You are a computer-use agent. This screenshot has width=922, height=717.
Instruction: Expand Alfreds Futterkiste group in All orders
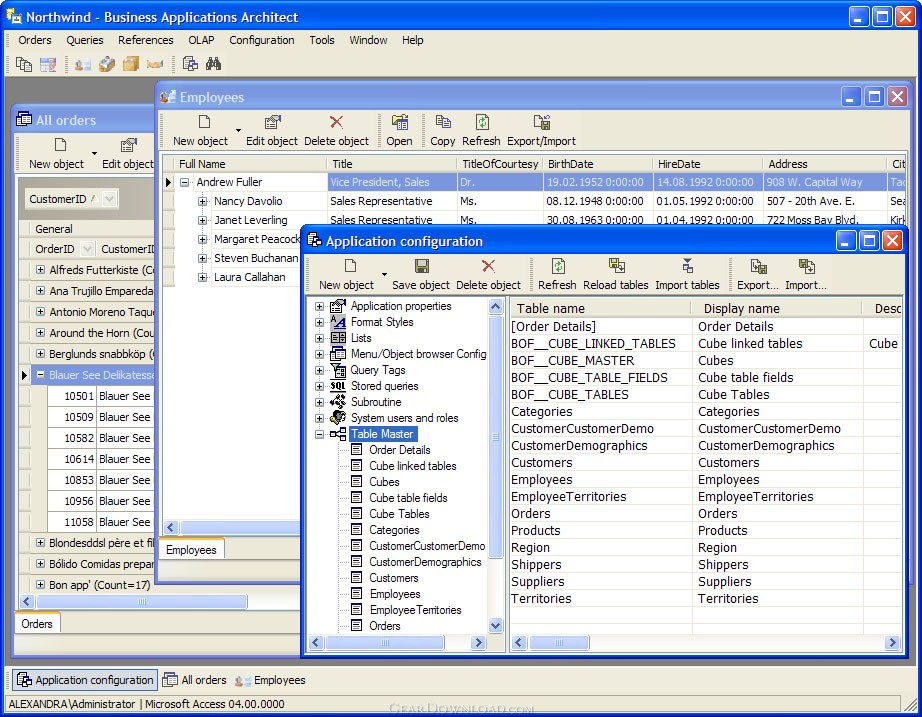[40, 269]
